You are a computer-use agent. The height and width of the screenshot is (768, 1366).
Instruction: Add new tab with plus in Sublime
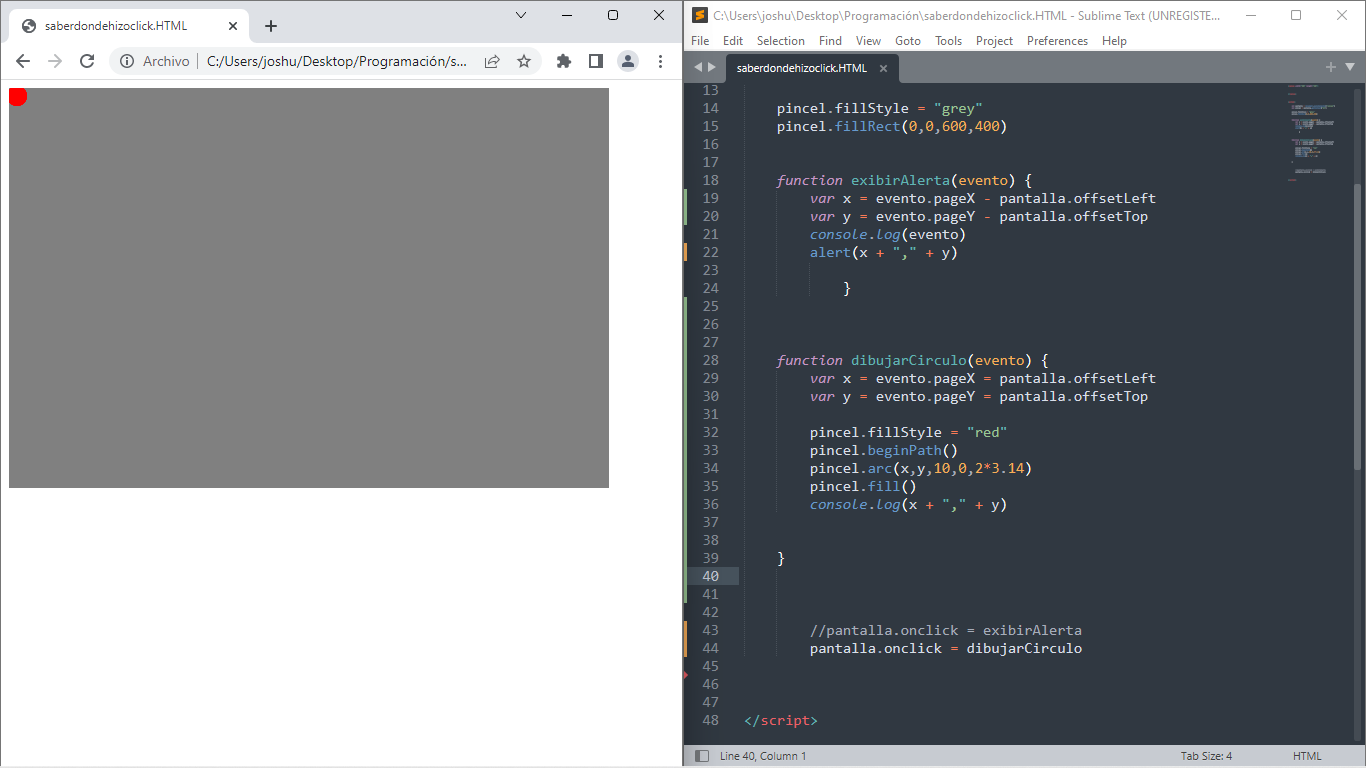(1331, 67)
